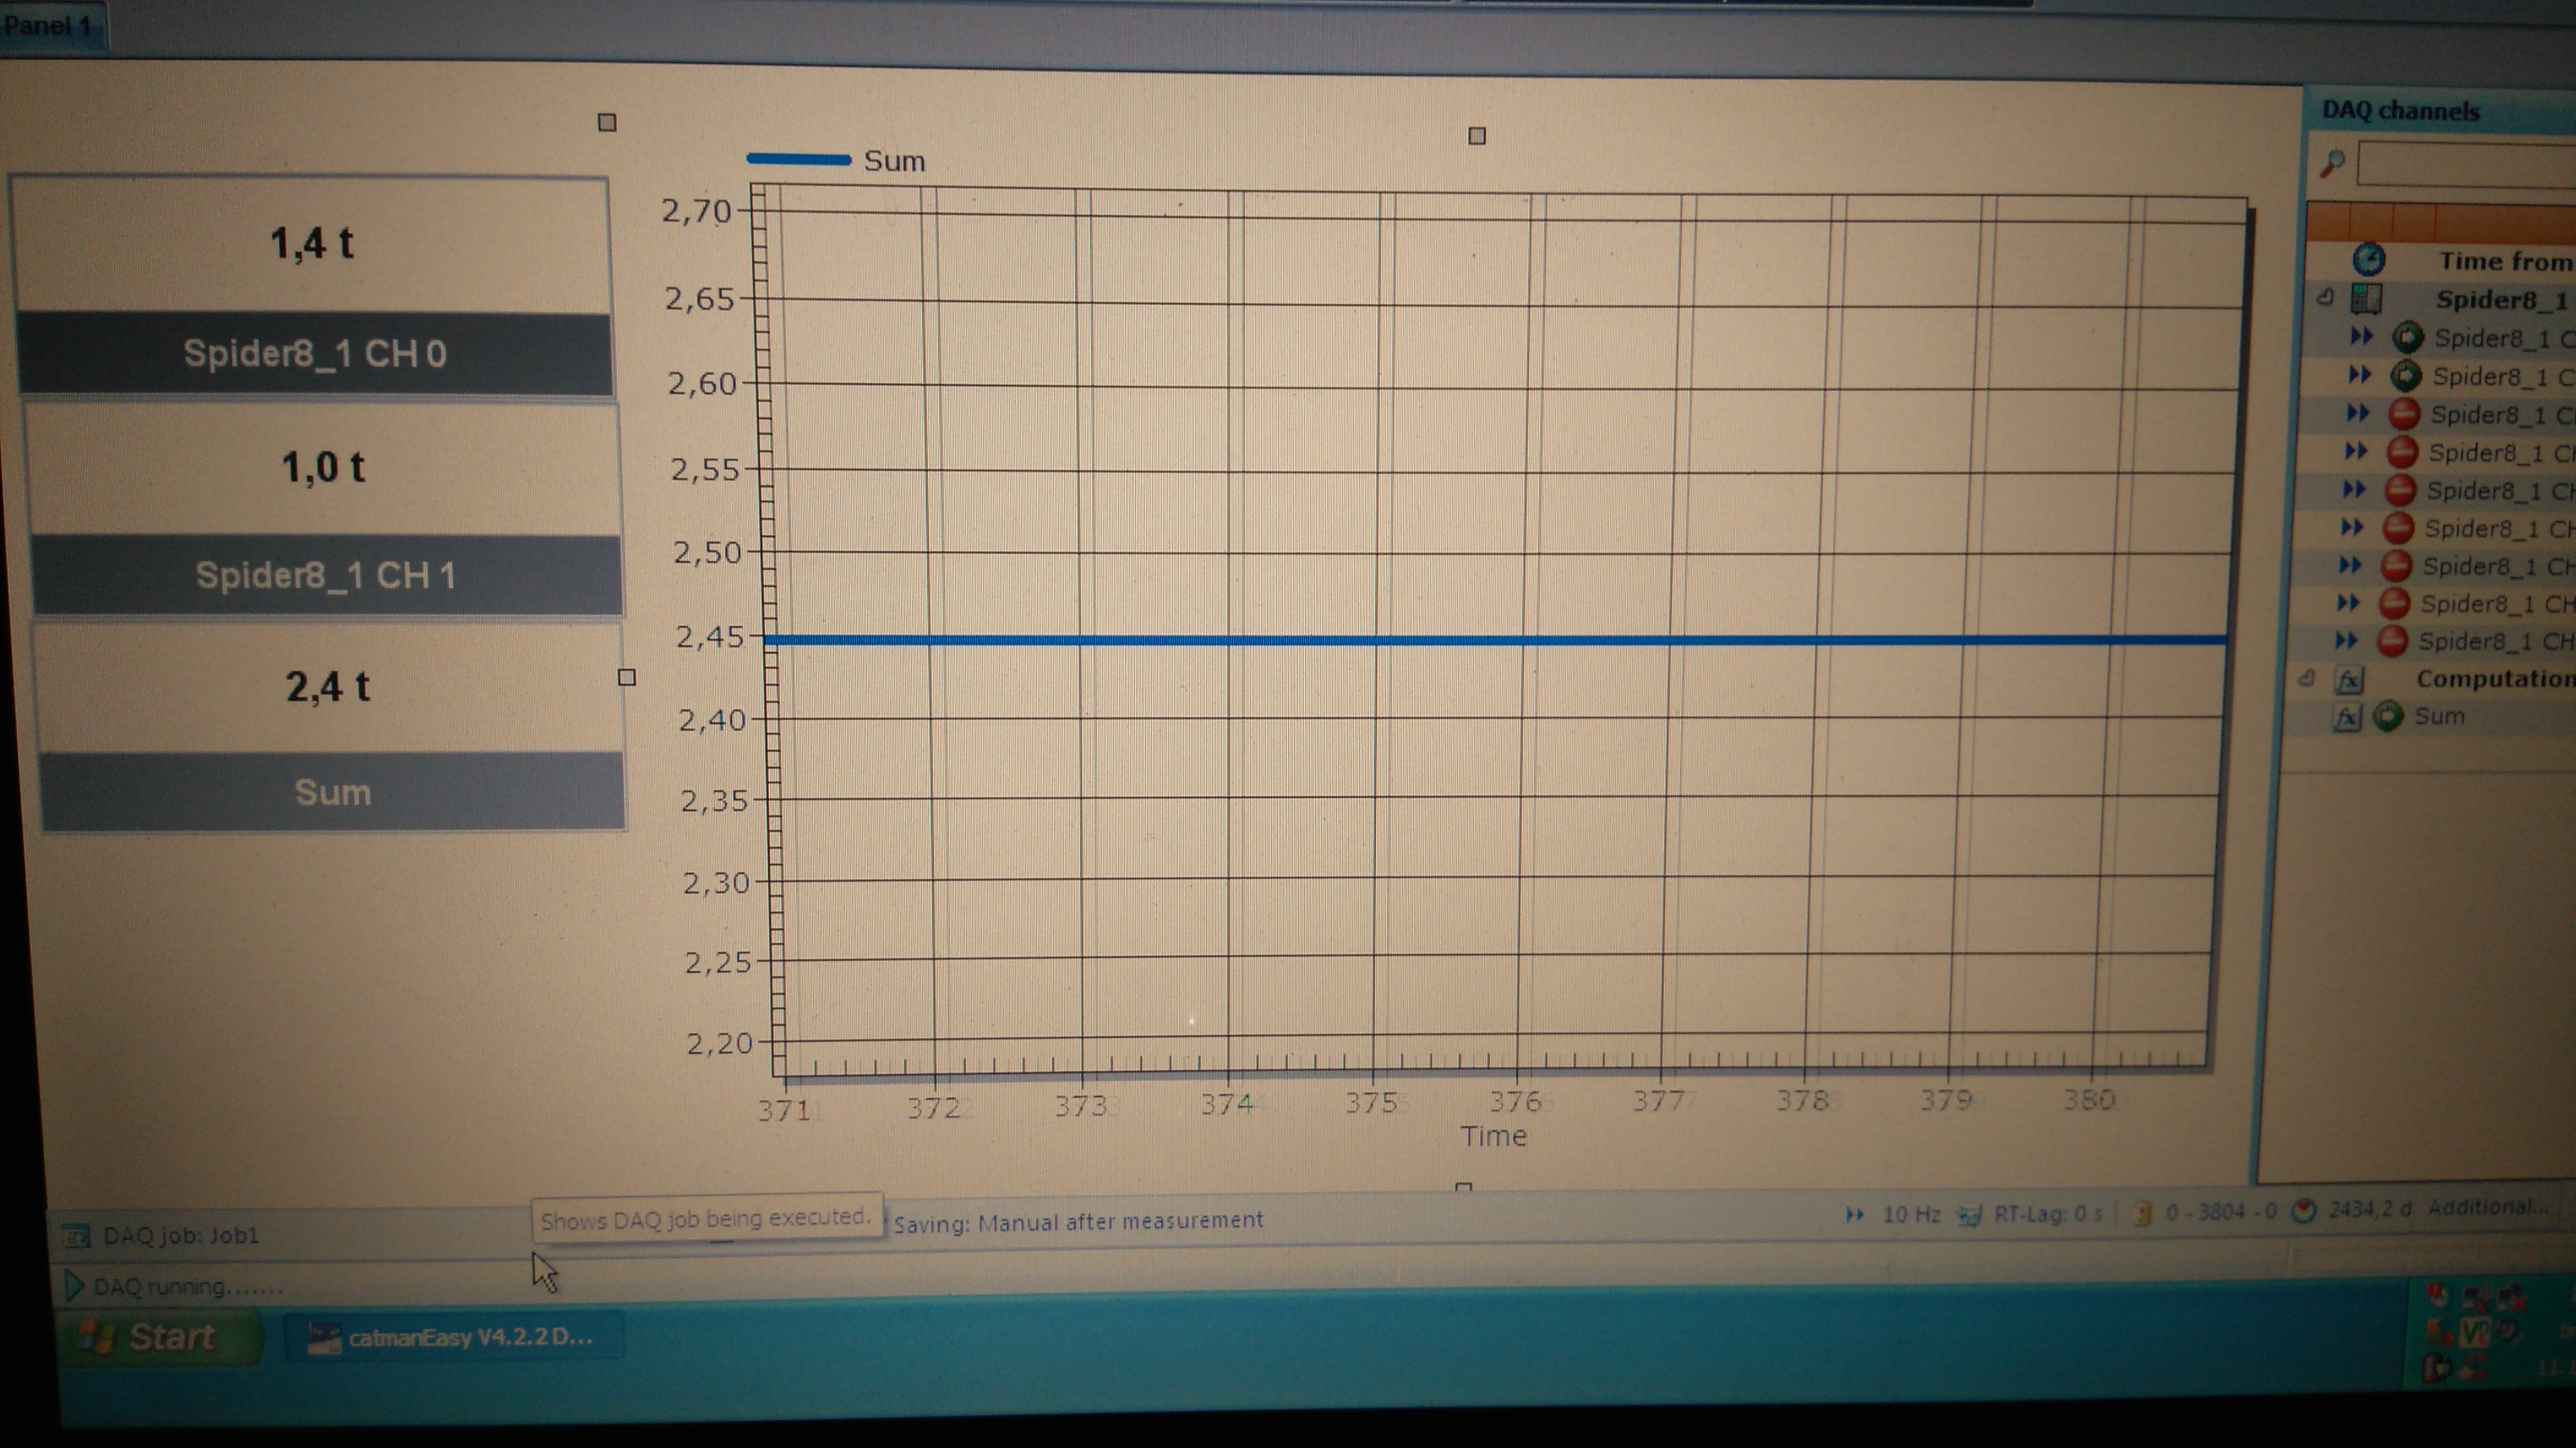Viewport: 2576px width, 1448px height.
Task: Click the Time x-axis title
Action: [x=1493, y=1136]
